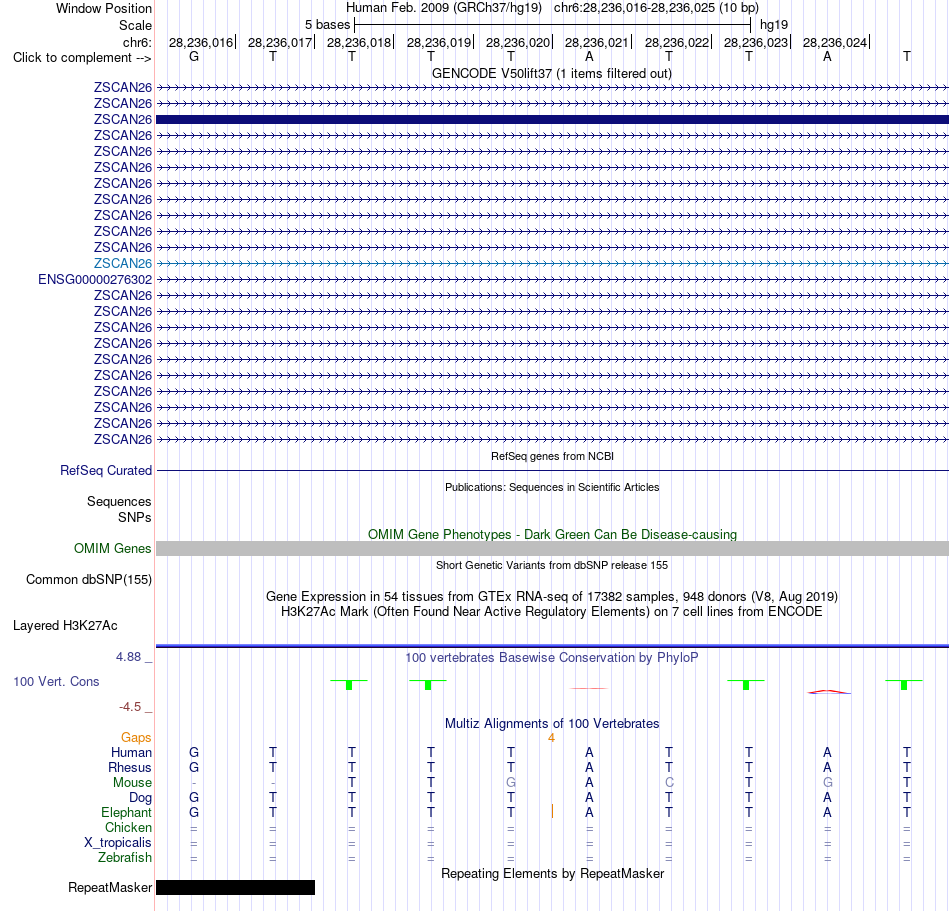The image size is (950, 911).
Task: Click the '5 bases' scale bar text
Action: pyautogui.click(x=327, y=25)
